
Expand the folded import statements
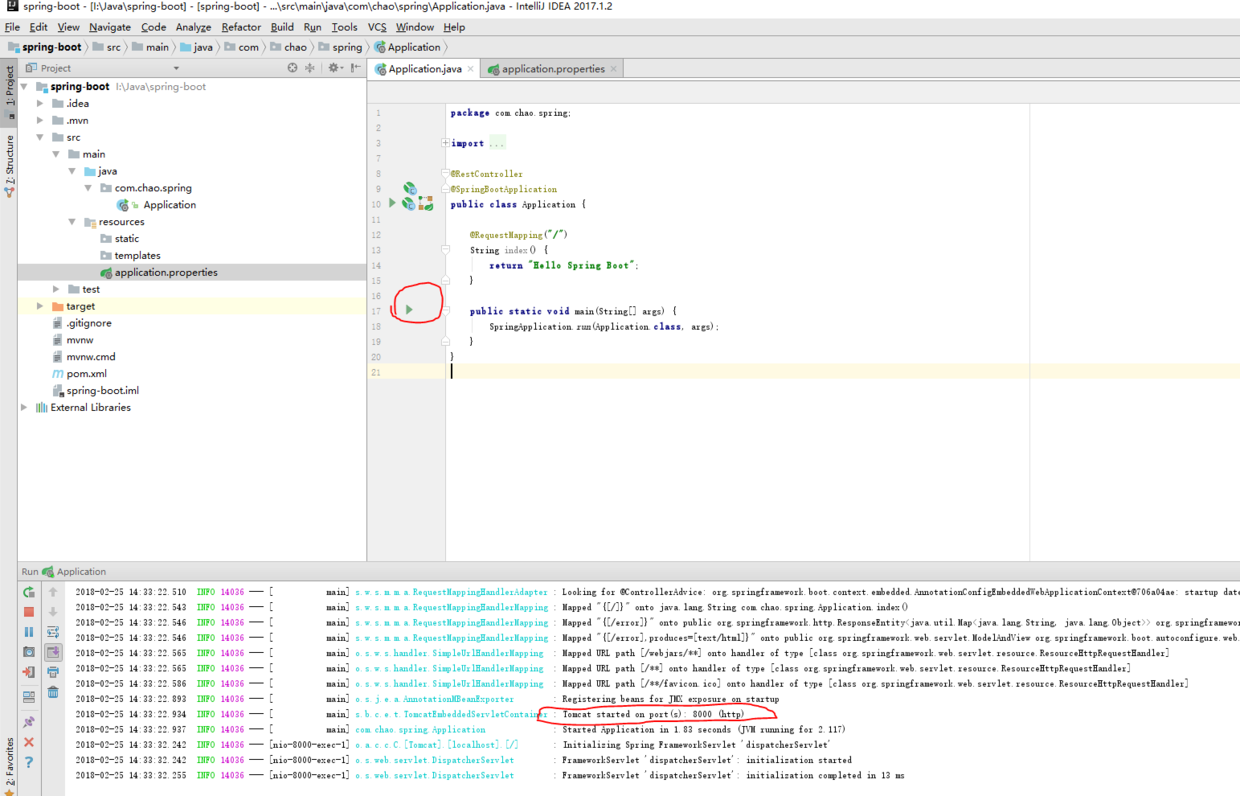click(x=445, y=143)
